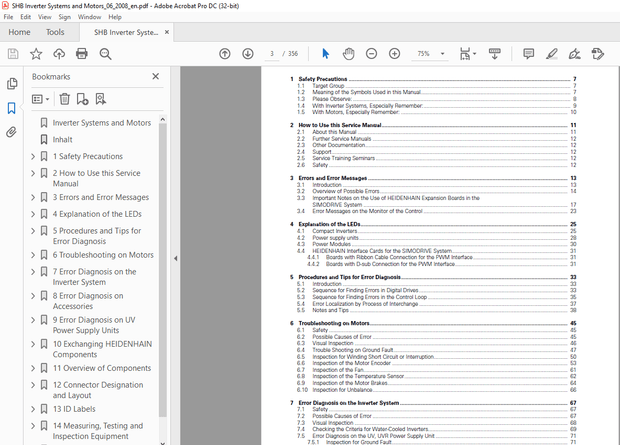
Task: Find the current bookmark icon
Action: 100,99
